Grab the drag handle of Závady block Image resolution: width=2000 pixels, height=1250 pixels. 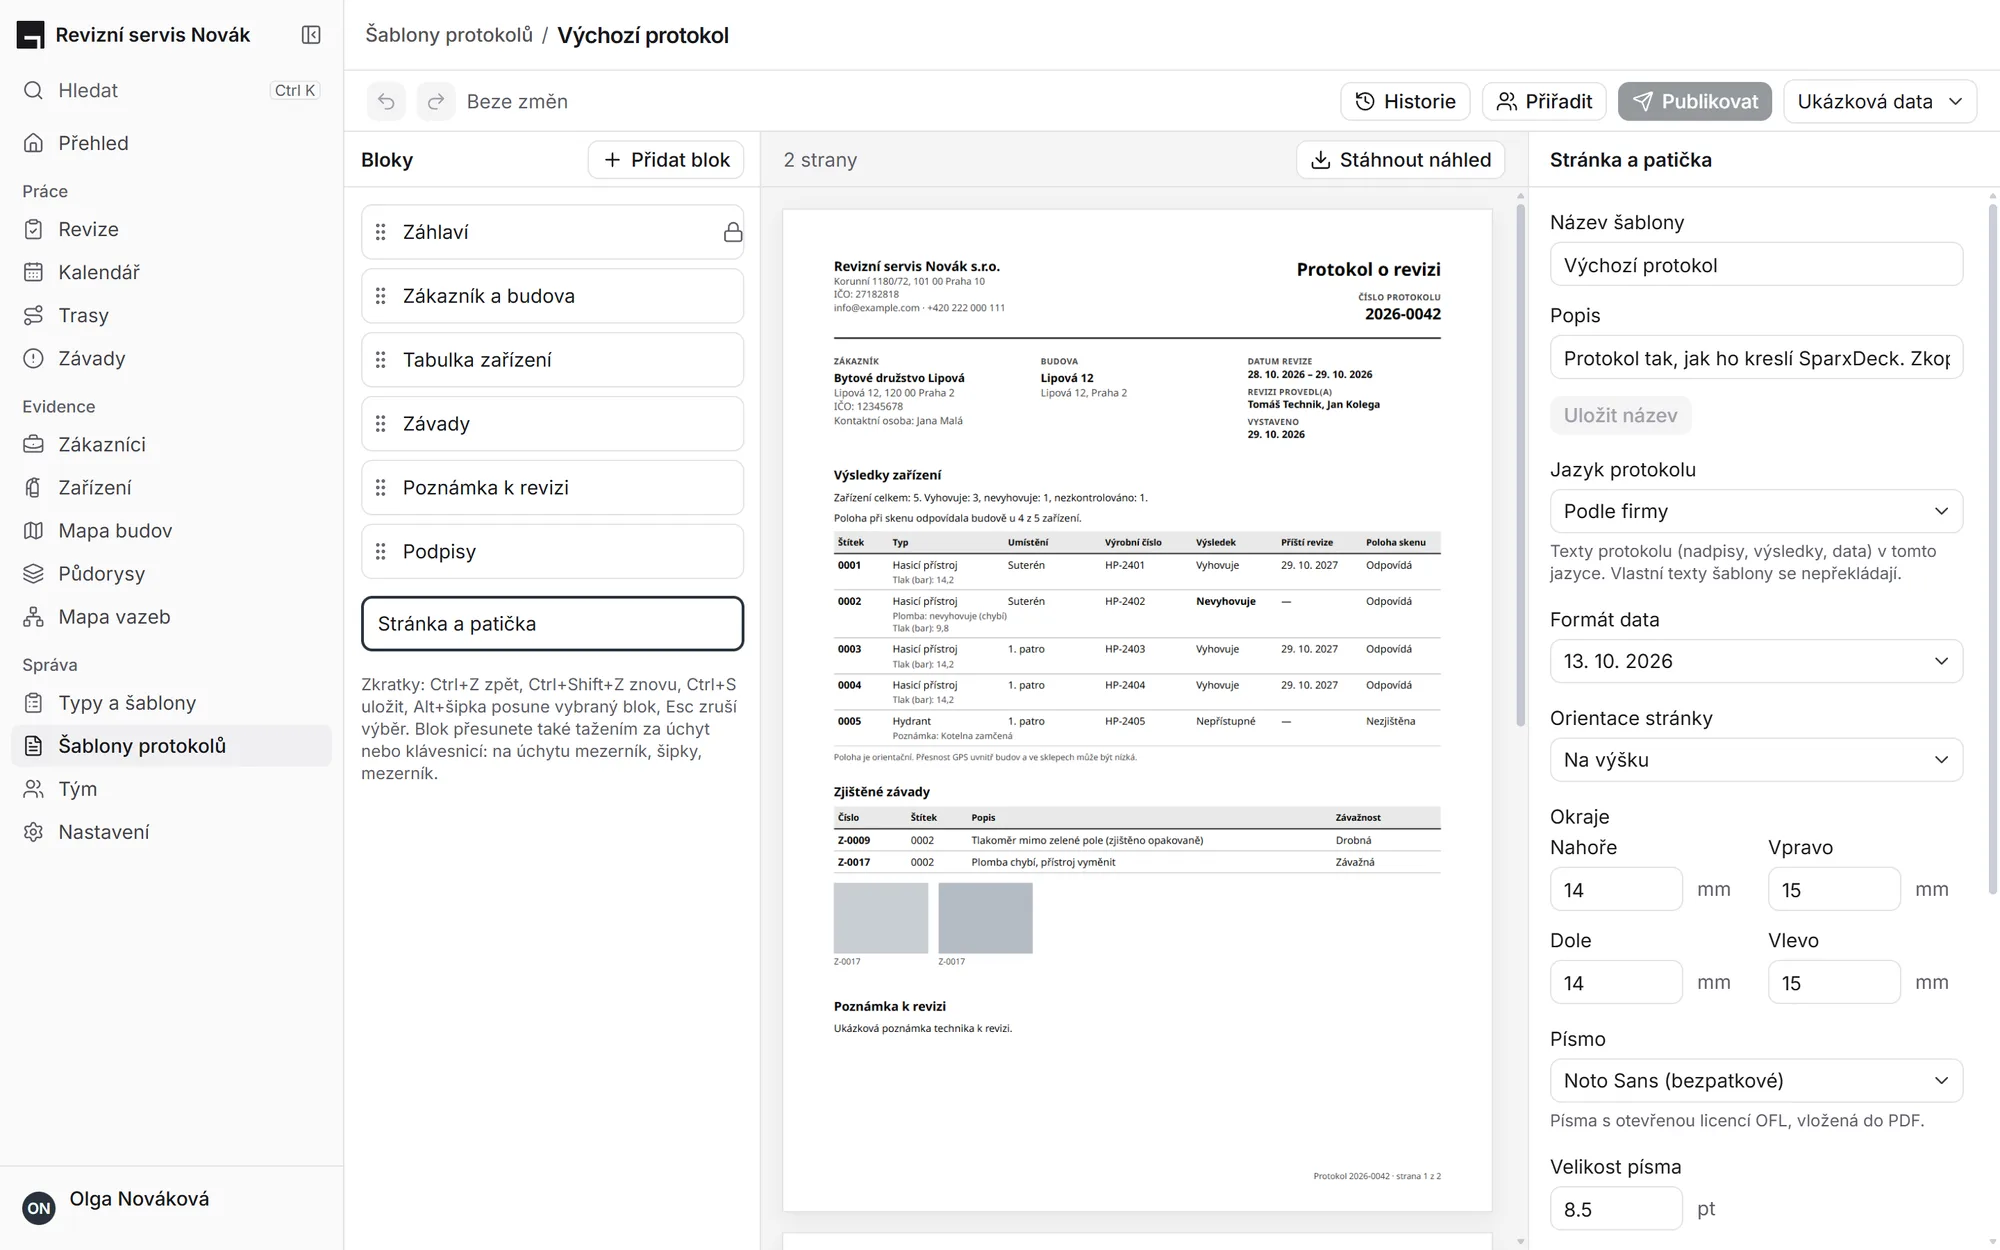click(x=380, y=424)
